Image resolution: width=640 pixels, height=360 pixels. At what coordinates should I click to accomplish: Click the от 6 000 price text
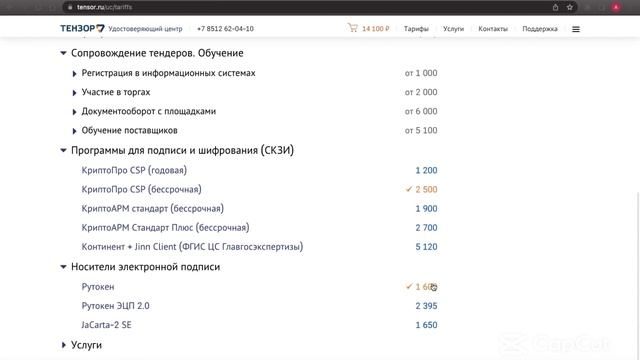coord(421,111)
